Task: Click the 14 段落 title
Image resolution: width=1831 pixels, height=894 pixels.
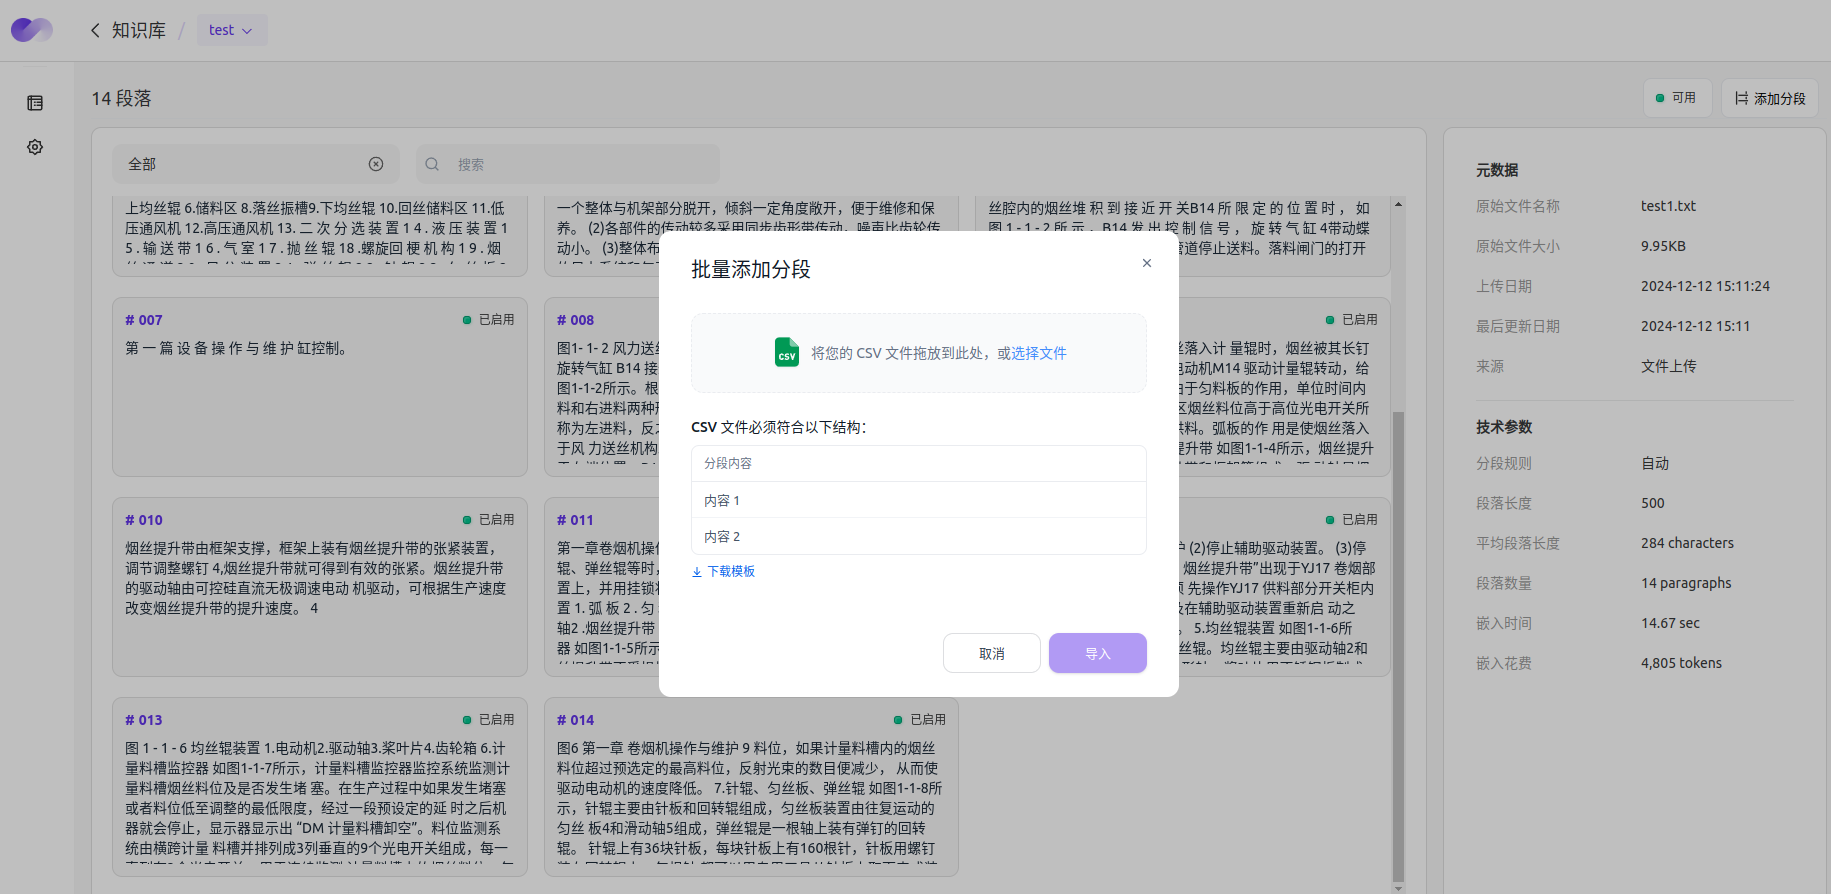Action: [121, 98]
